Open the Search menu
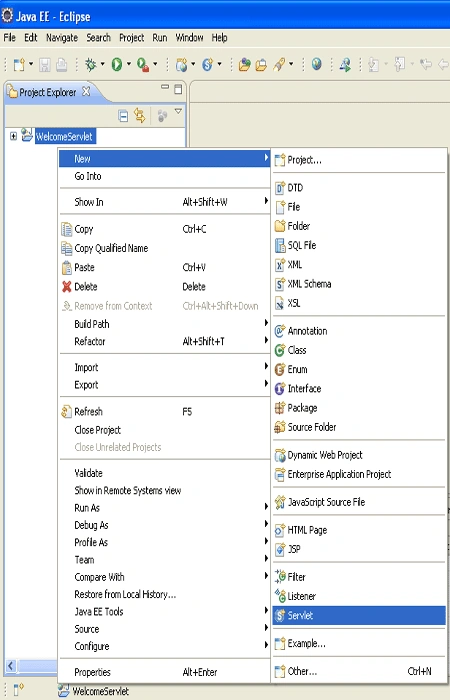The width and height of the screenshot is (450, 700). tap(99, 38)
